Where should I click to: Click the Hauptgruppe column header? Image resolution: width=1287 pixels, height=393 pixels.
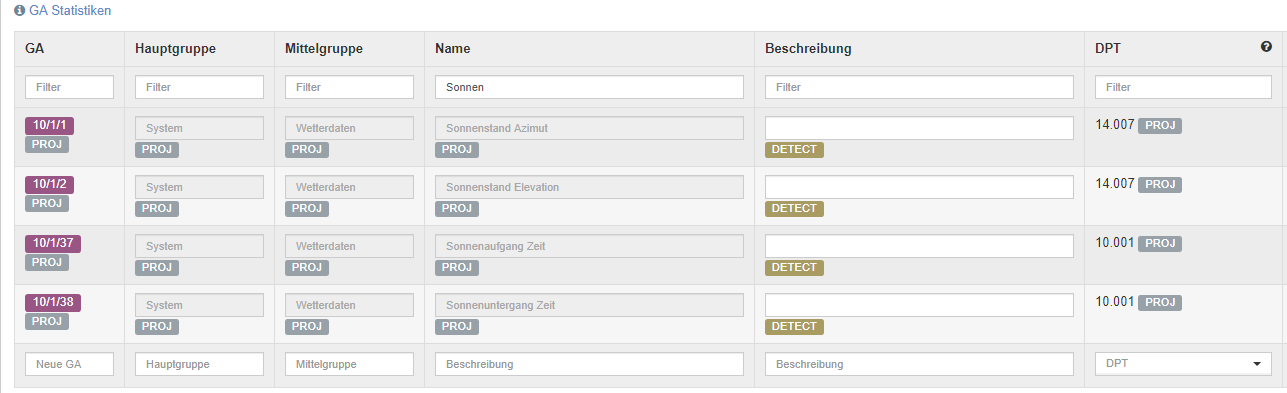coord(175,48)
